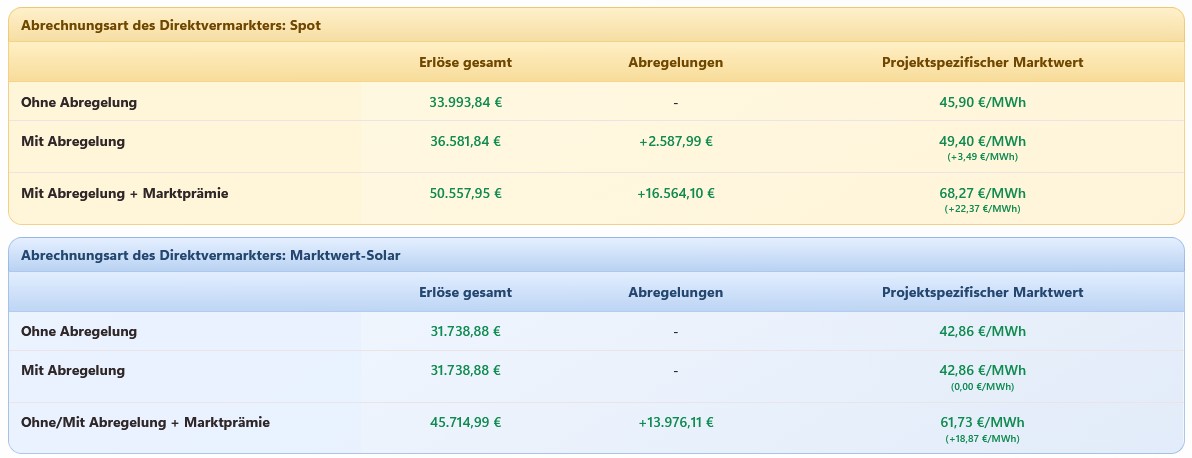Click the value 50.557,95 €
Screen dimensions: 1192x458
point(465,193)
